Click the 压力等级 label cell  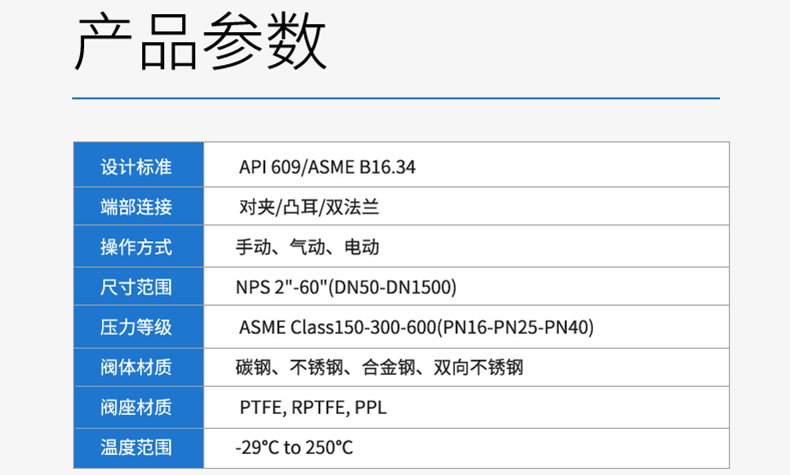[137, 327]
